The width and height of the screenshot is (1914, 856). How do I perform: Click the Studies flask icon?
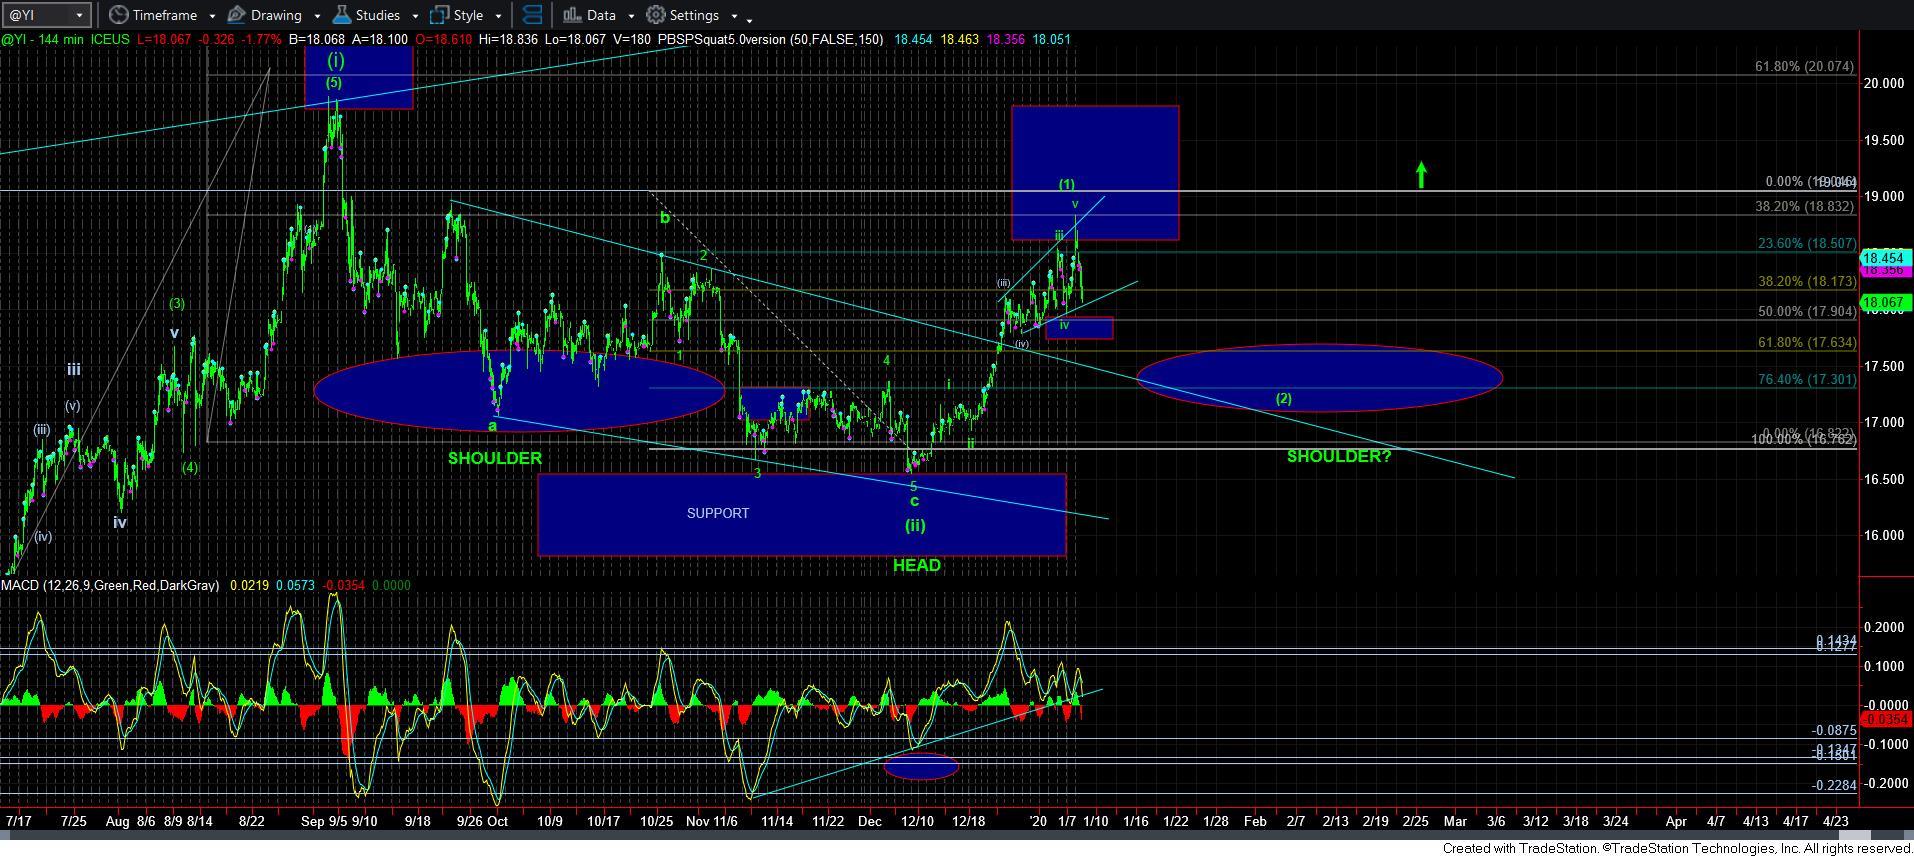coord(342,15)
